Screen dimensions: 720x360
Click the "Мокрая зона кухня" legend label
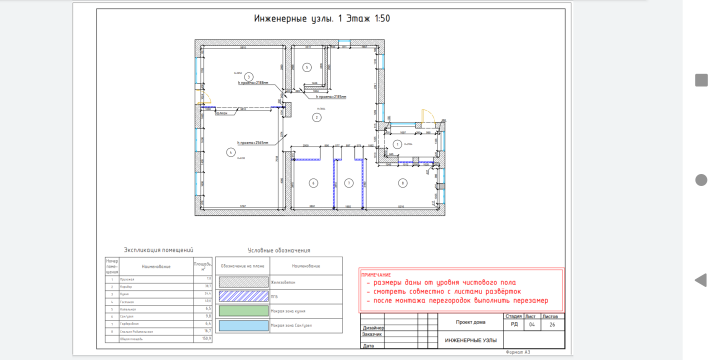click(x=288, y=311)
